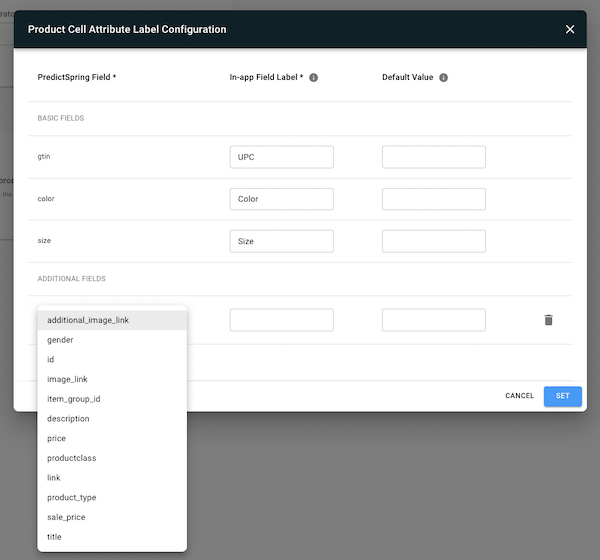
Task: Click the size field name
Action: (44, 240)
